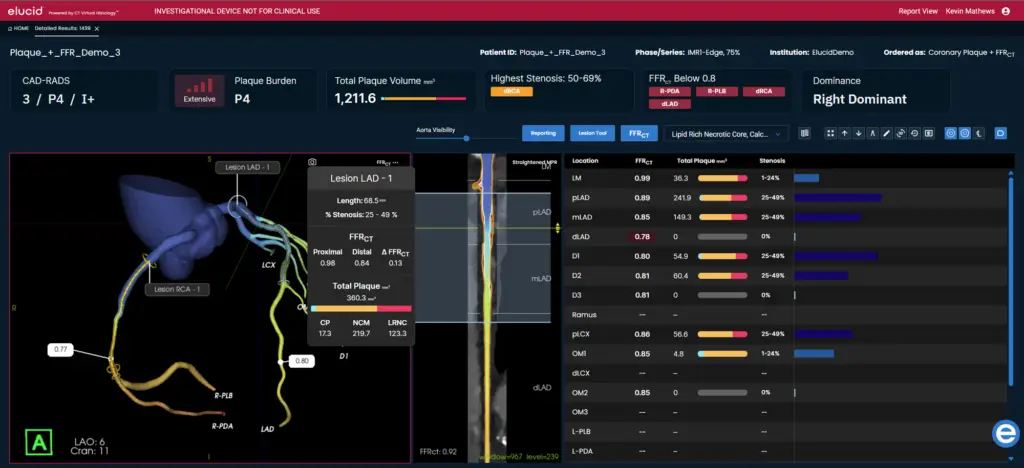Click the down arrow toolbar icon
Viewport: 1024px width, 468px height.
point(859,133)
